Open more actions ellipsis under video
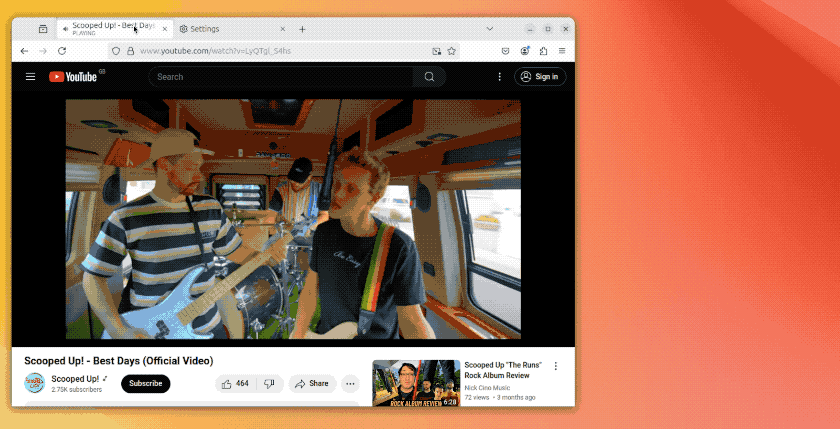This screenshot has width=840, height=429. tap(350, 383)
